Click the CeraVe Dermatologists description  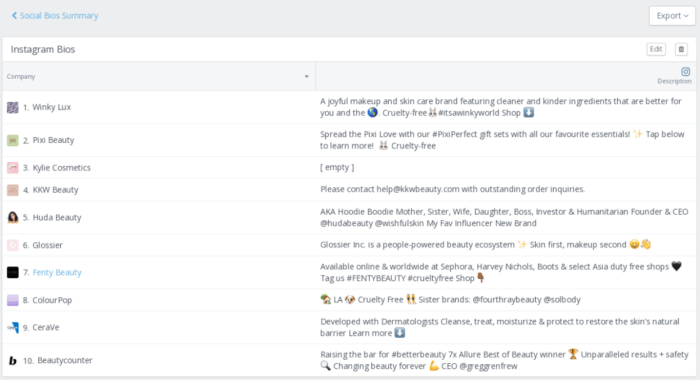click(500, 327)
